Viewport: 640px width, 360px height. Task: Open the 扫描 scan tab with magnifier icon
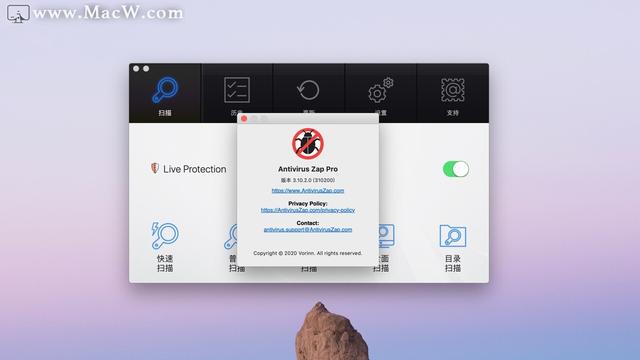(x=165, y=94)
